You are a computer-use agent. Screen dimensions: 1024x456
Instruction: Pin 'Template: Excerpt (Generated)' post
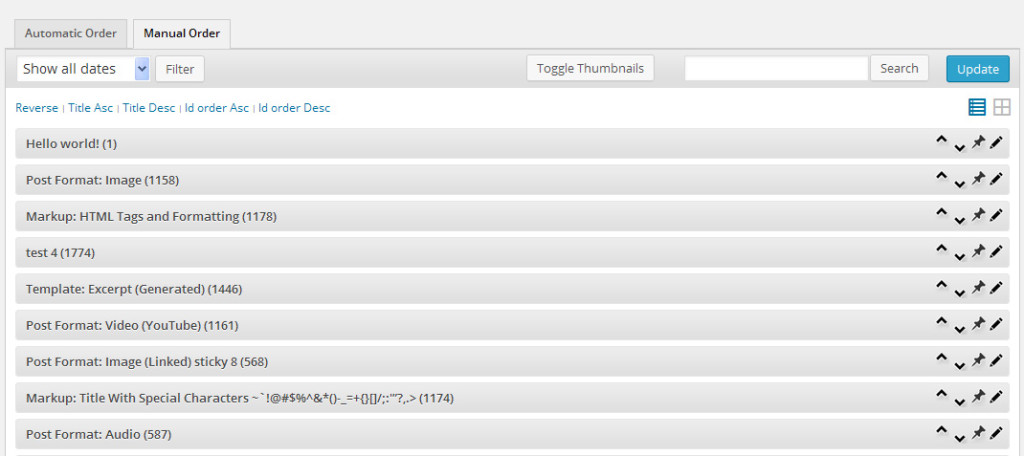pyautogui.click(x=978, y=287)
